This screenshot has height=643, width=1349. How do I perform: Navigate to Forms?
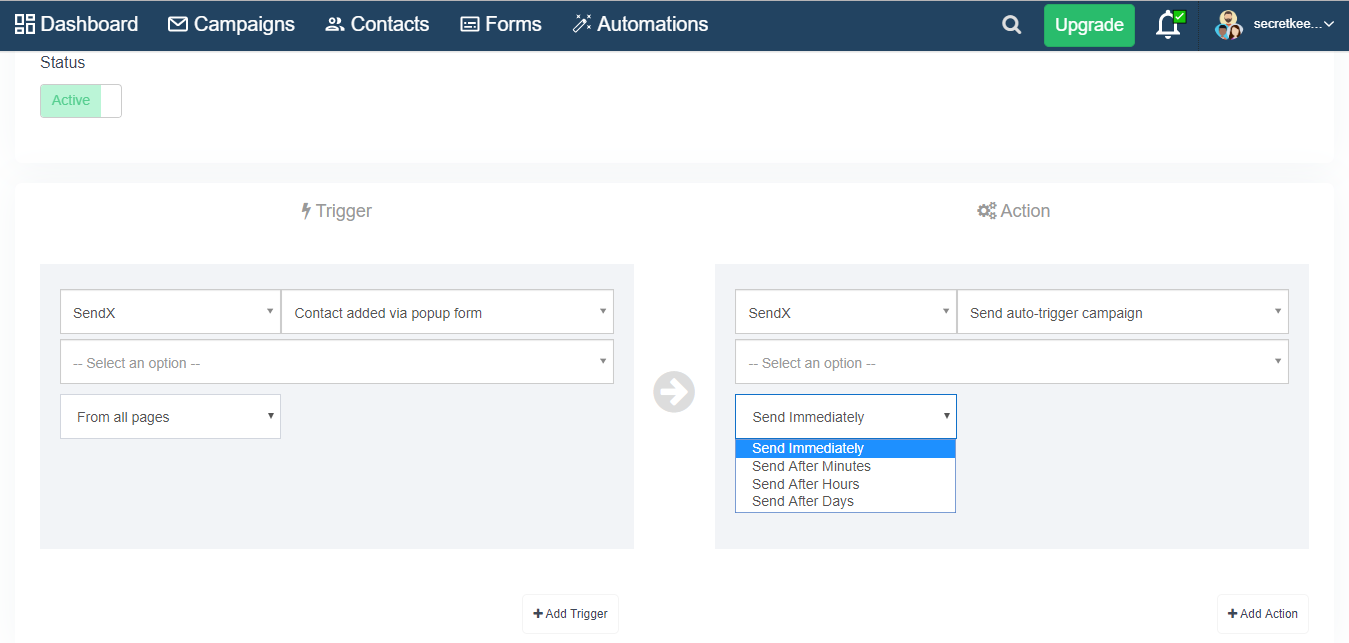pyautogui.click(x=500, y=24)
